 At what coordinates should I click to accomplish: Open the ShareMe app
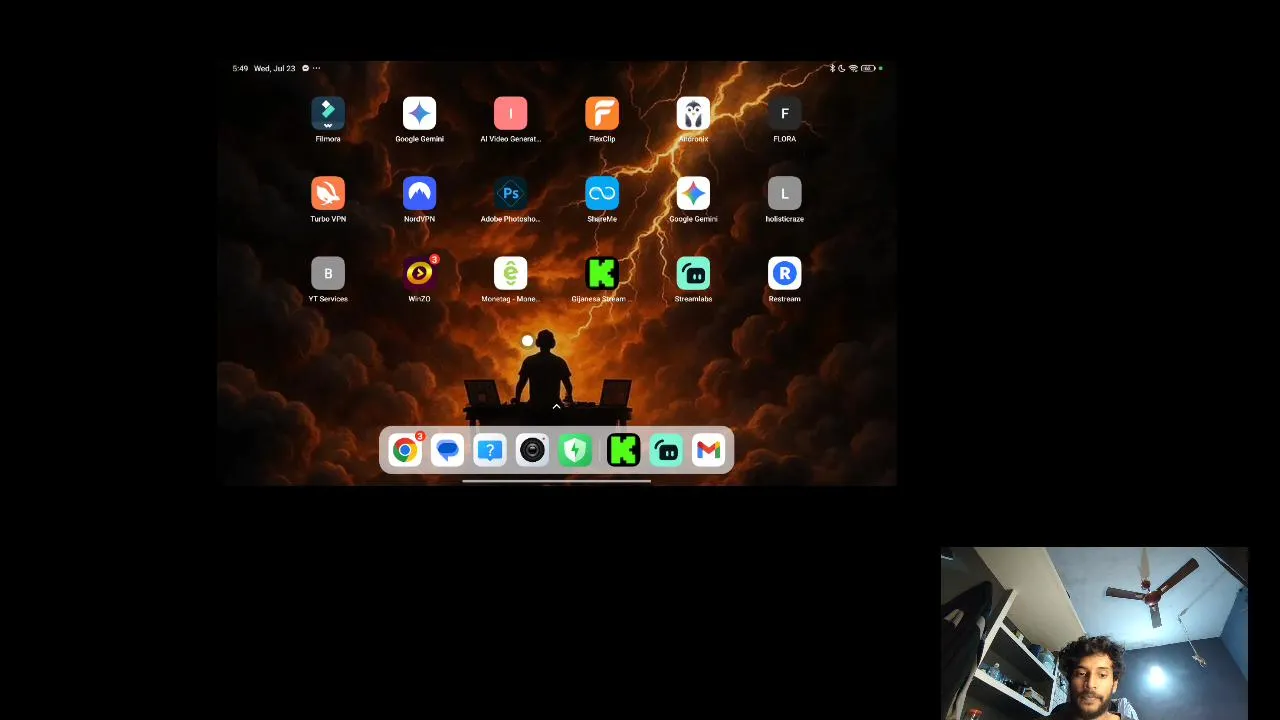coord(602,193)
